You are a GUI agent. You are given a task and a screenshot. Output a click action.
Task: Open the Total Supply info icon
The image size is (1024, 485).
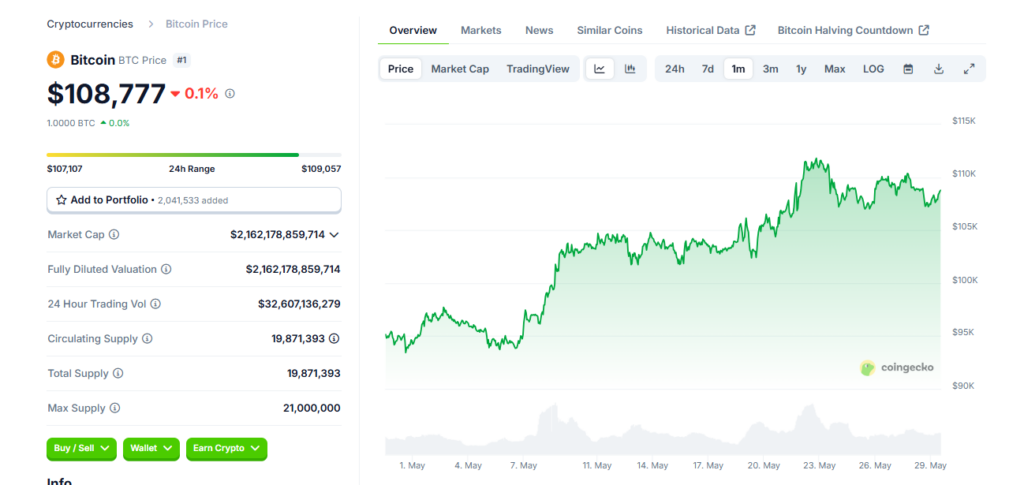click(x=118, y=373)
